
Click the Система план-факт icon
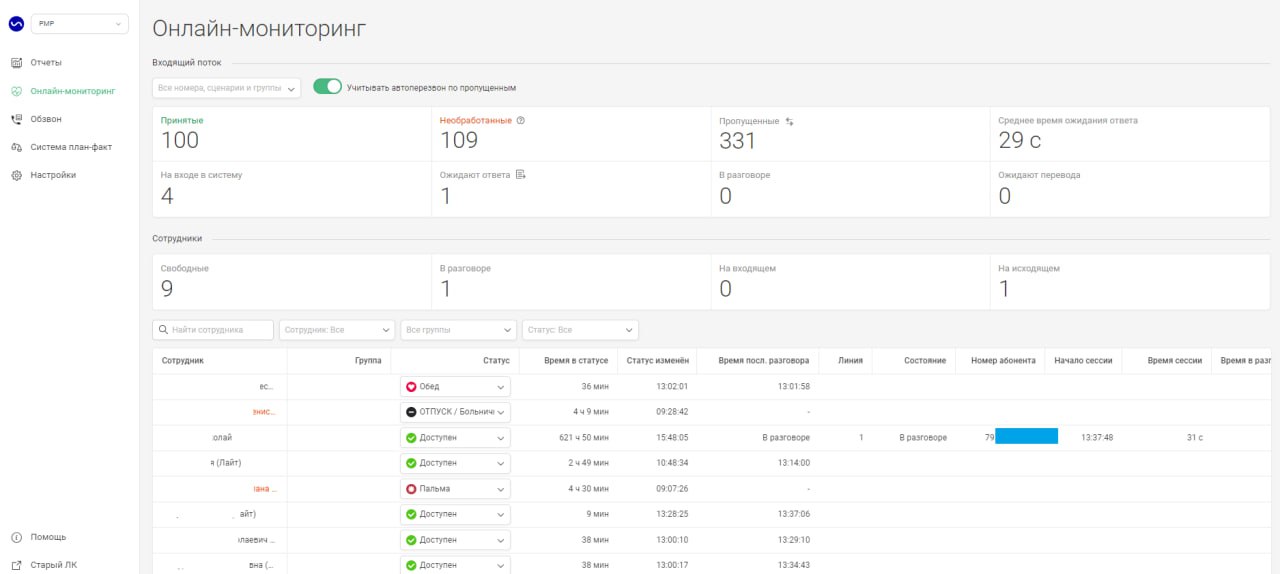16,147
